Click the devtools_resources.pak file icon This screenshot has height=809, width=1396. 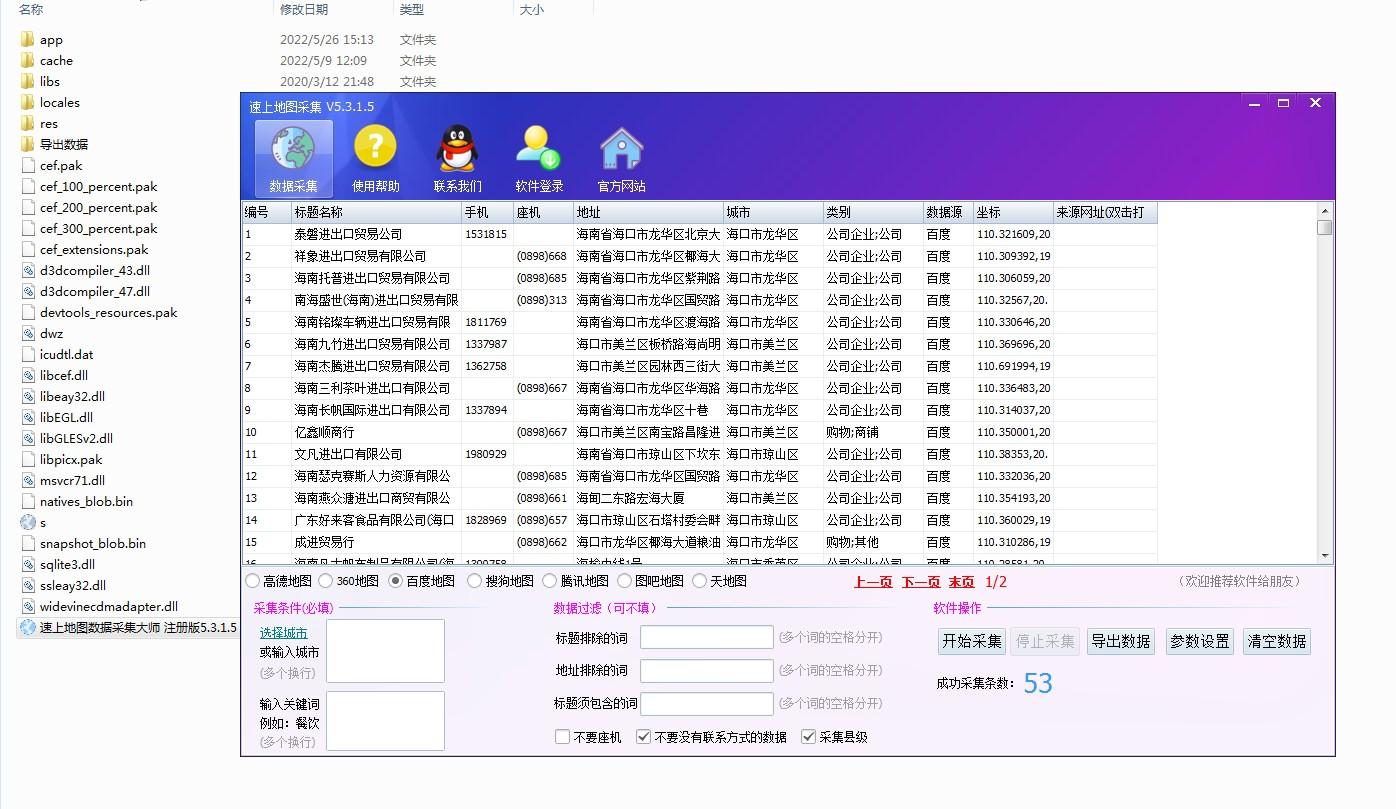[x=27, y=313]
